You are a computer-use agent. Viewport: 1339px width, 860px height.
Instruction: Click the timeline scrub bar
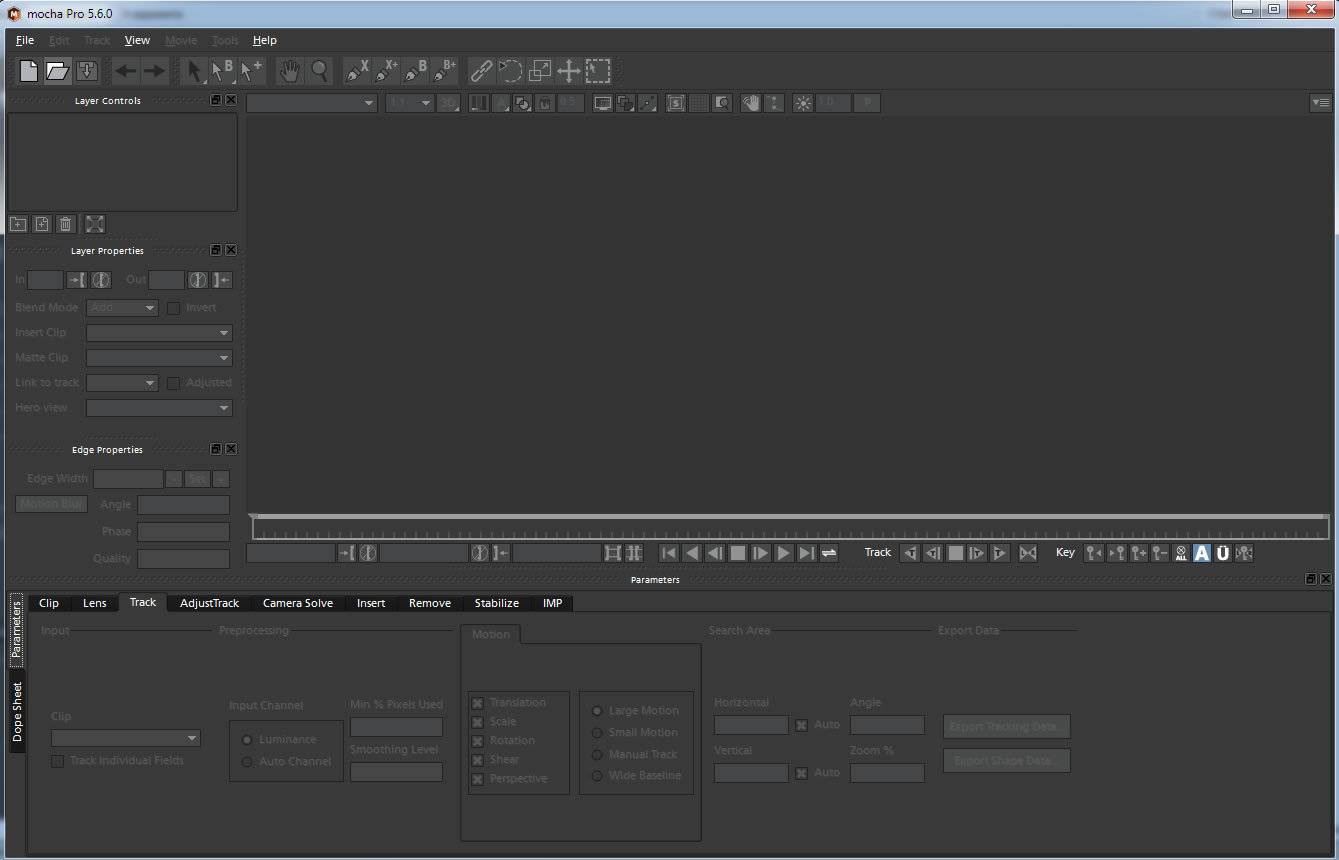click(790, 527)
